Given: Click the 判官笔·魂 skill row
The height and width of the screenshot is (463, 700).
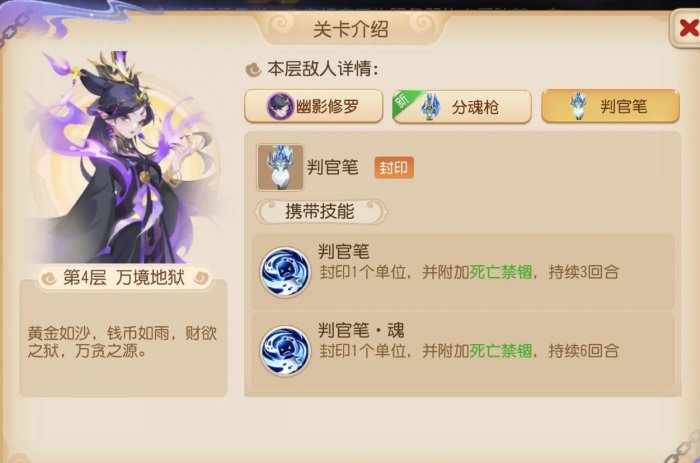Looking at the screenshot, I should click(462, 350).
